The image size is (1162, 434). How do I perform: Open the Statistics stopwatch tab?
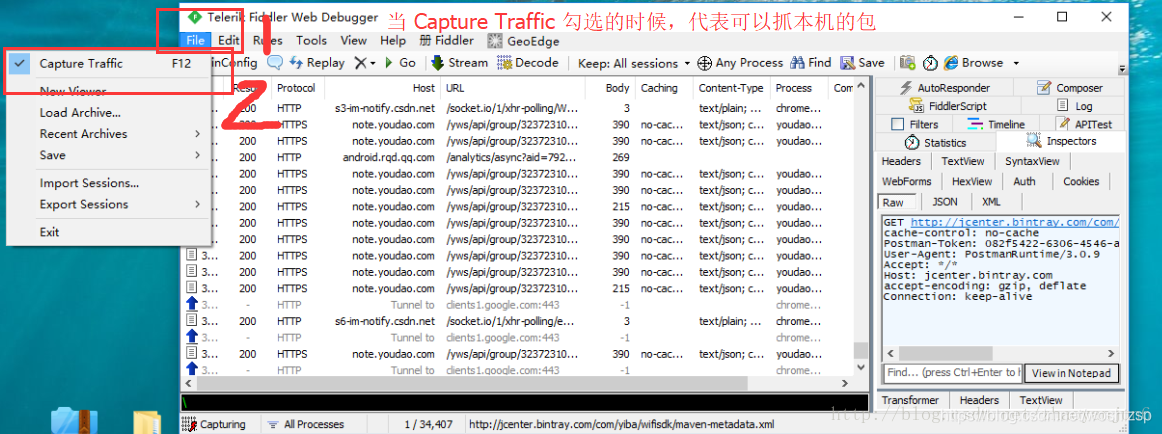(x=935, y=142)
